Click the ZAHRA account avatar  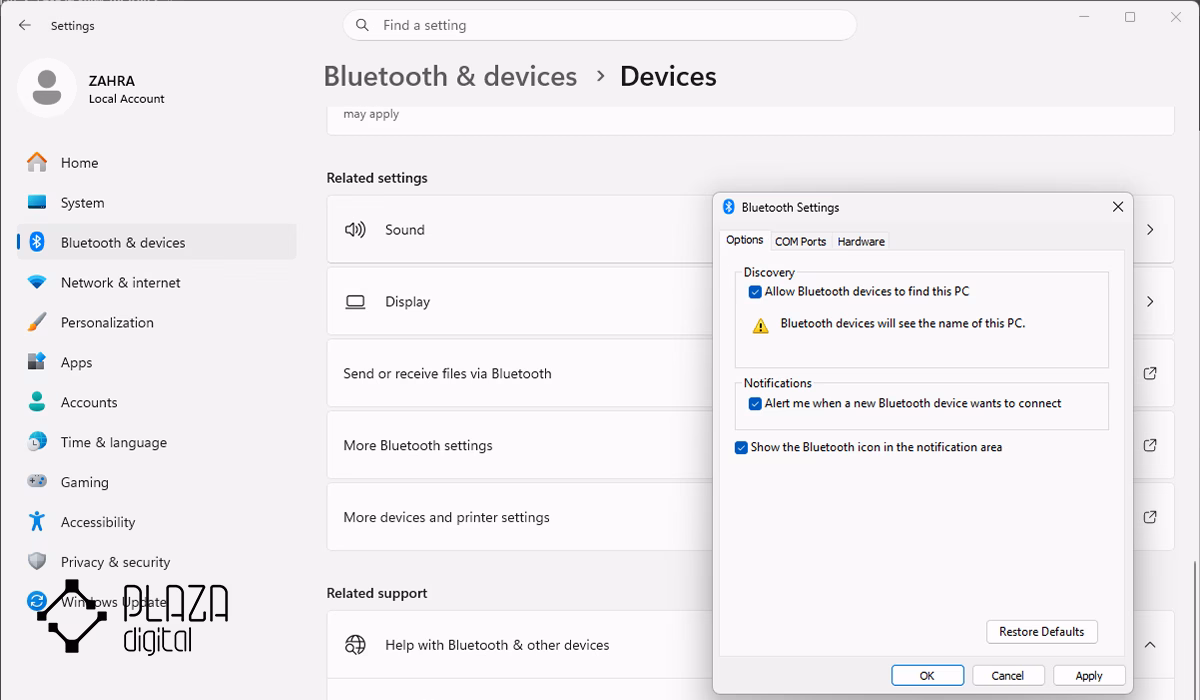pyautogui.click(x=46, y=88)
